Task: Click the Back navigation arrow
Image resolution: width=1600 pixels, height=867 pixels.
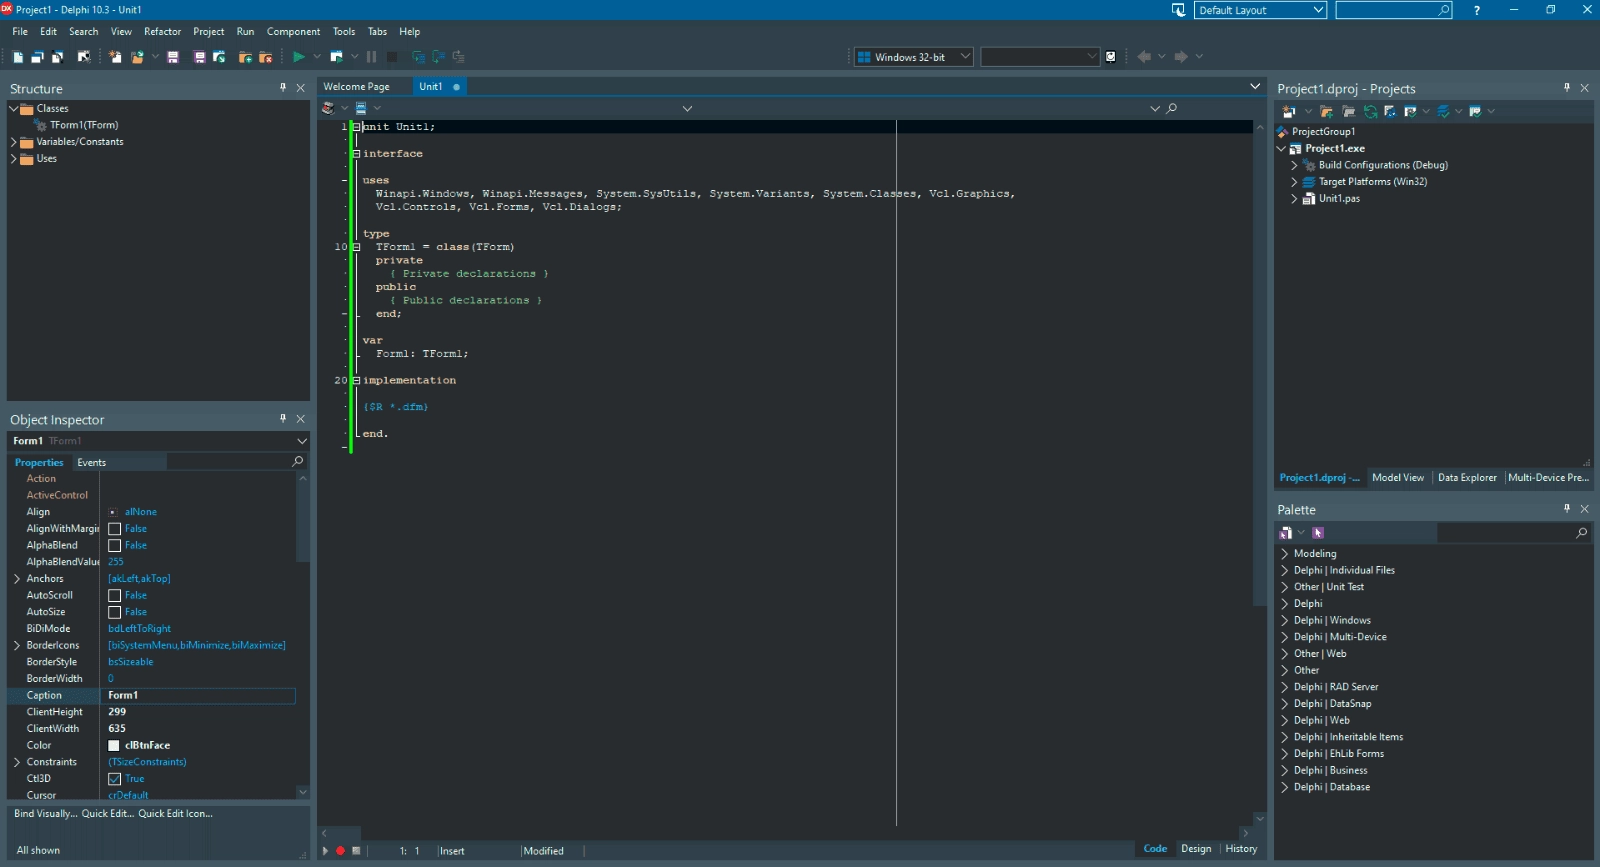Action: tap(1144, 57)
